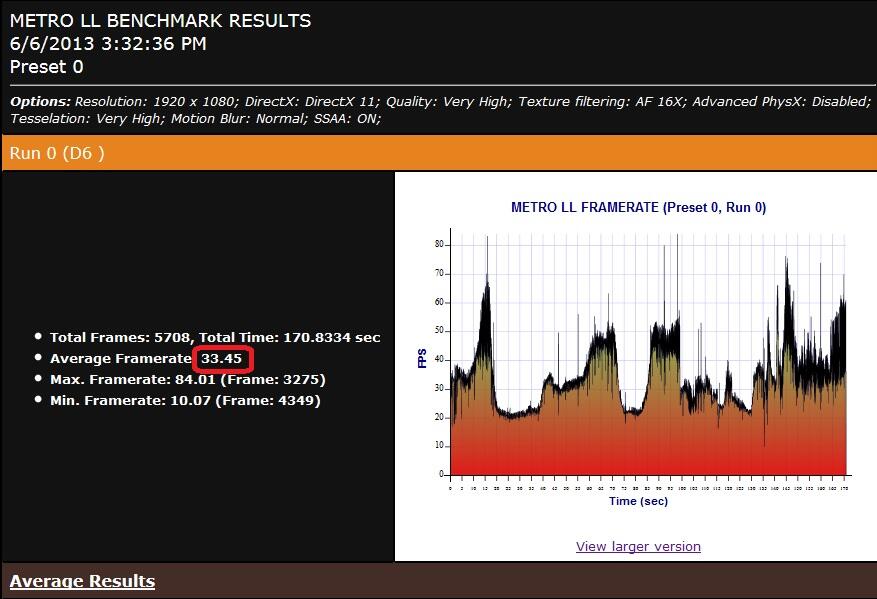The height and width of the screenshot is (599, 877).
Task: Click the 'Time (sec)' axis label
Action: [638, 501]
